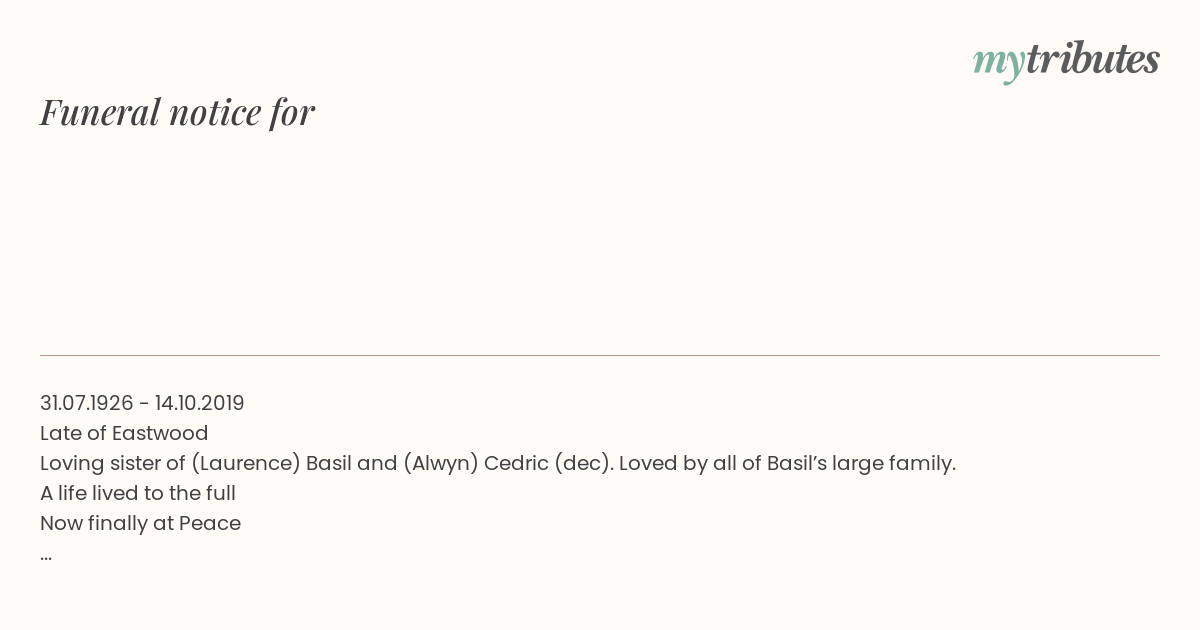Select the "Late of Eastwood" line

point(124,433)
